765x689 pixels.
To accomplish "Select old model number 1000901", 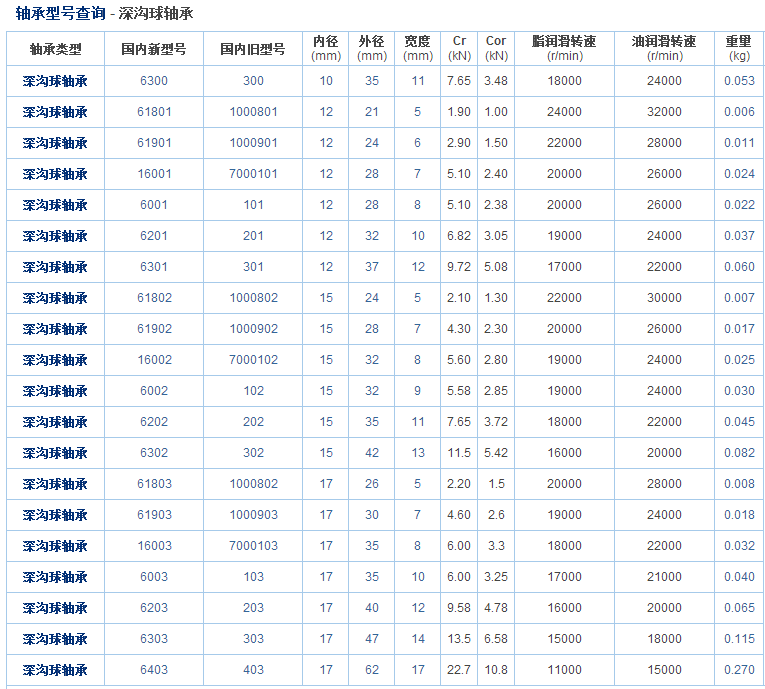I will coord(253,142).
